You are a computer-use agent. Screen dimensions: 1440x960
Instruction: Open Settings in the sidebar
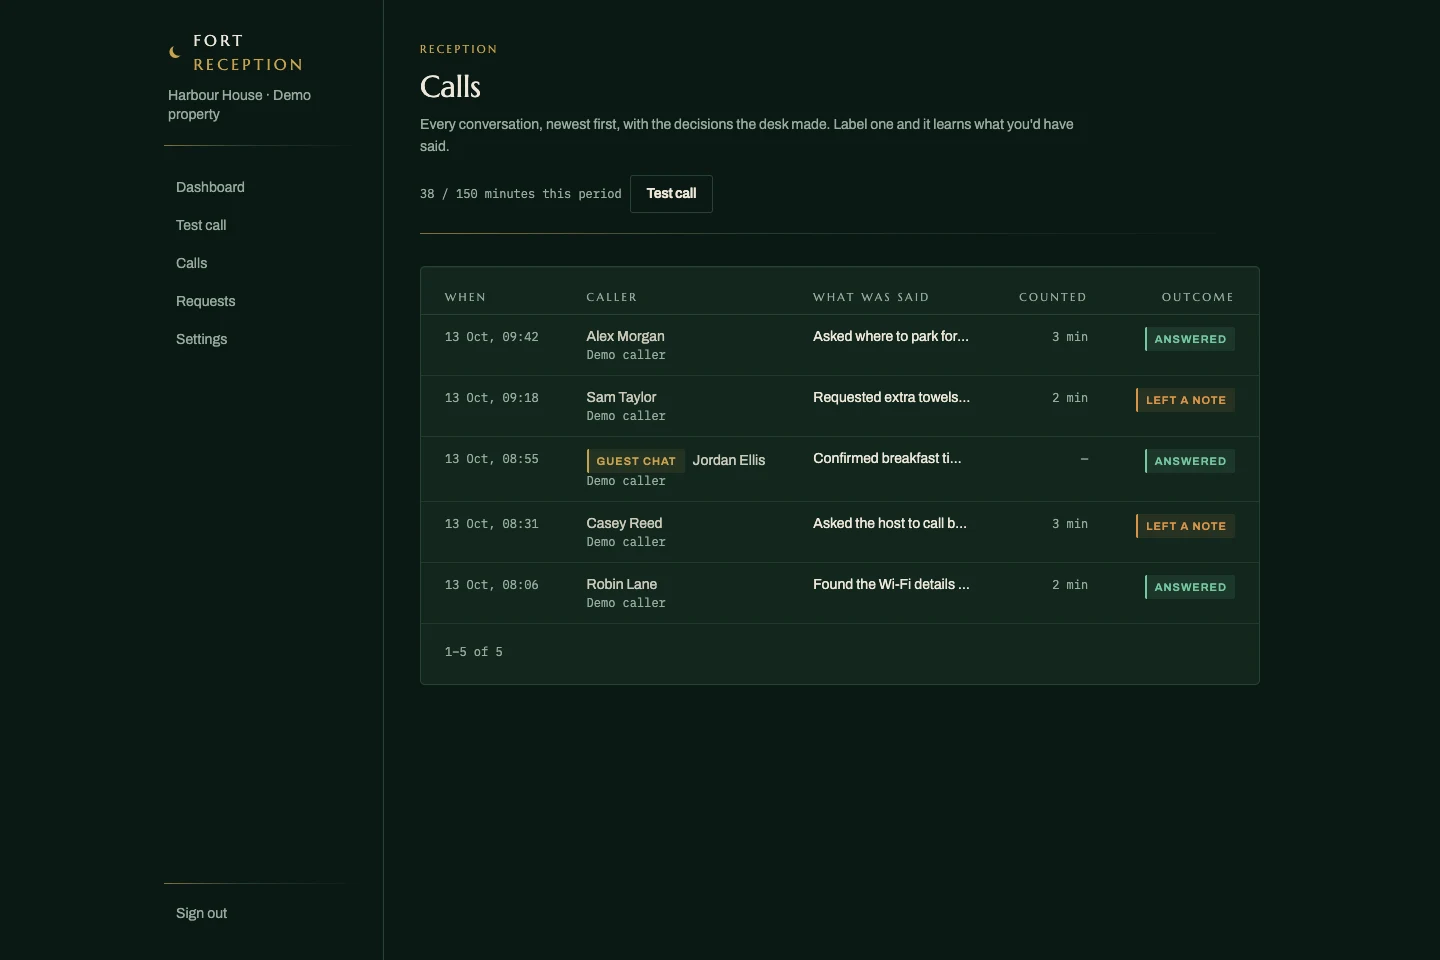coord(202,339)
